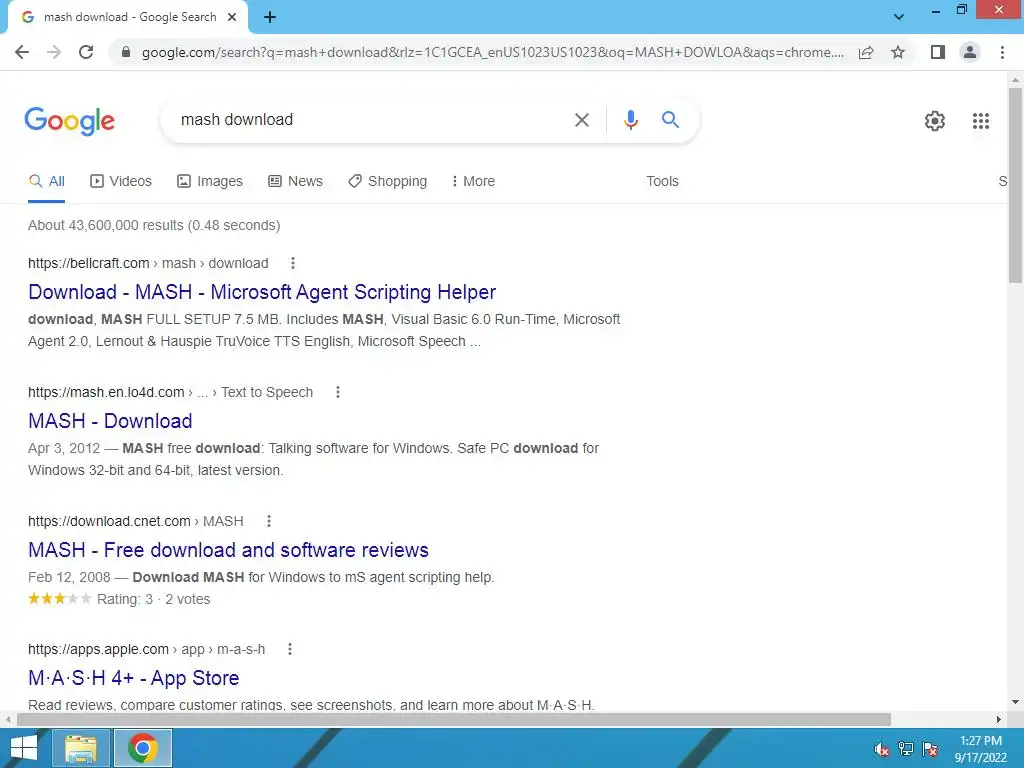The width and height of the screenshot is (1024, 768).
Task: Open File Explorer from the taskbar
Action: [x=81, y=748]
